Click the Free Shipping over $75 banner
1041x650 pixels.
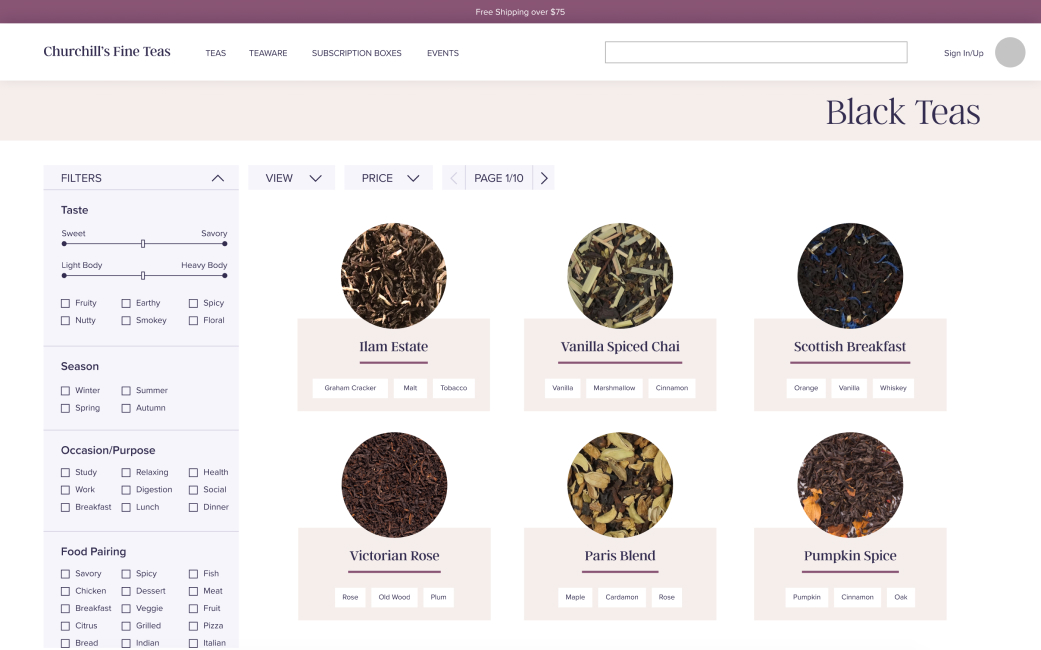pyautogui.click(x=520, y=12)
